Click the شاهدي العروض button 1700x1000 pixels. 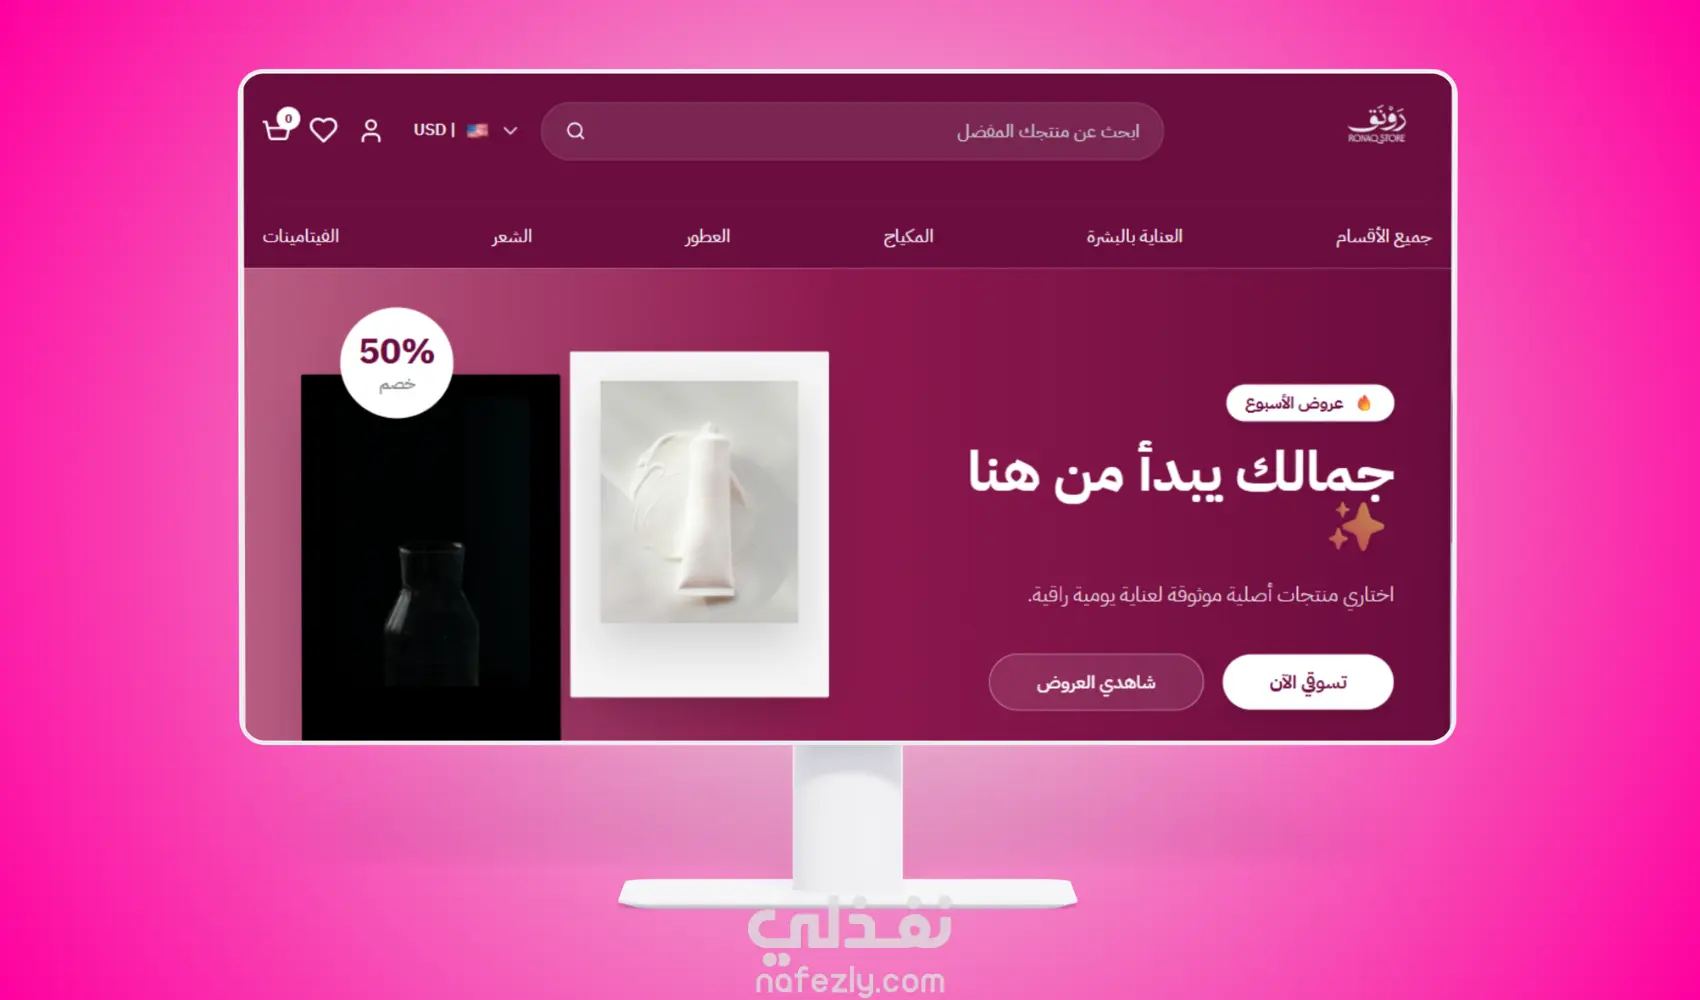pos(1096,682)
